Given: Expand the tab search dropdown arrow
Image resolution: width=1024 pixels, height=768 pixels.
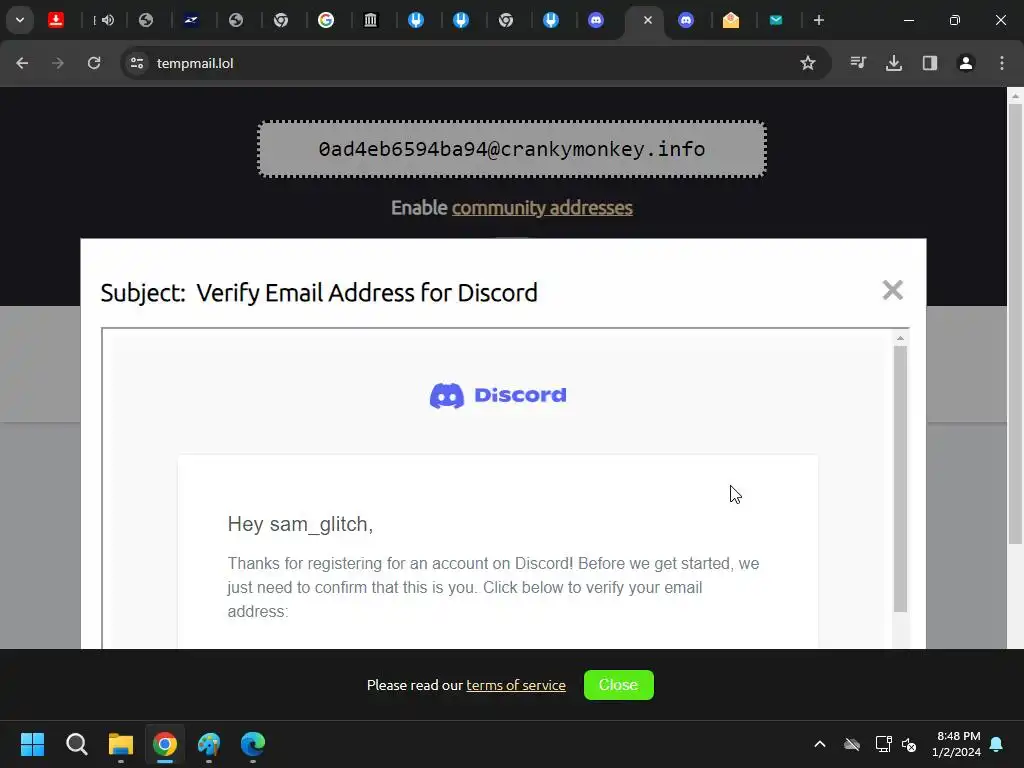Looking at the screenshot, I should click(20, 20).
